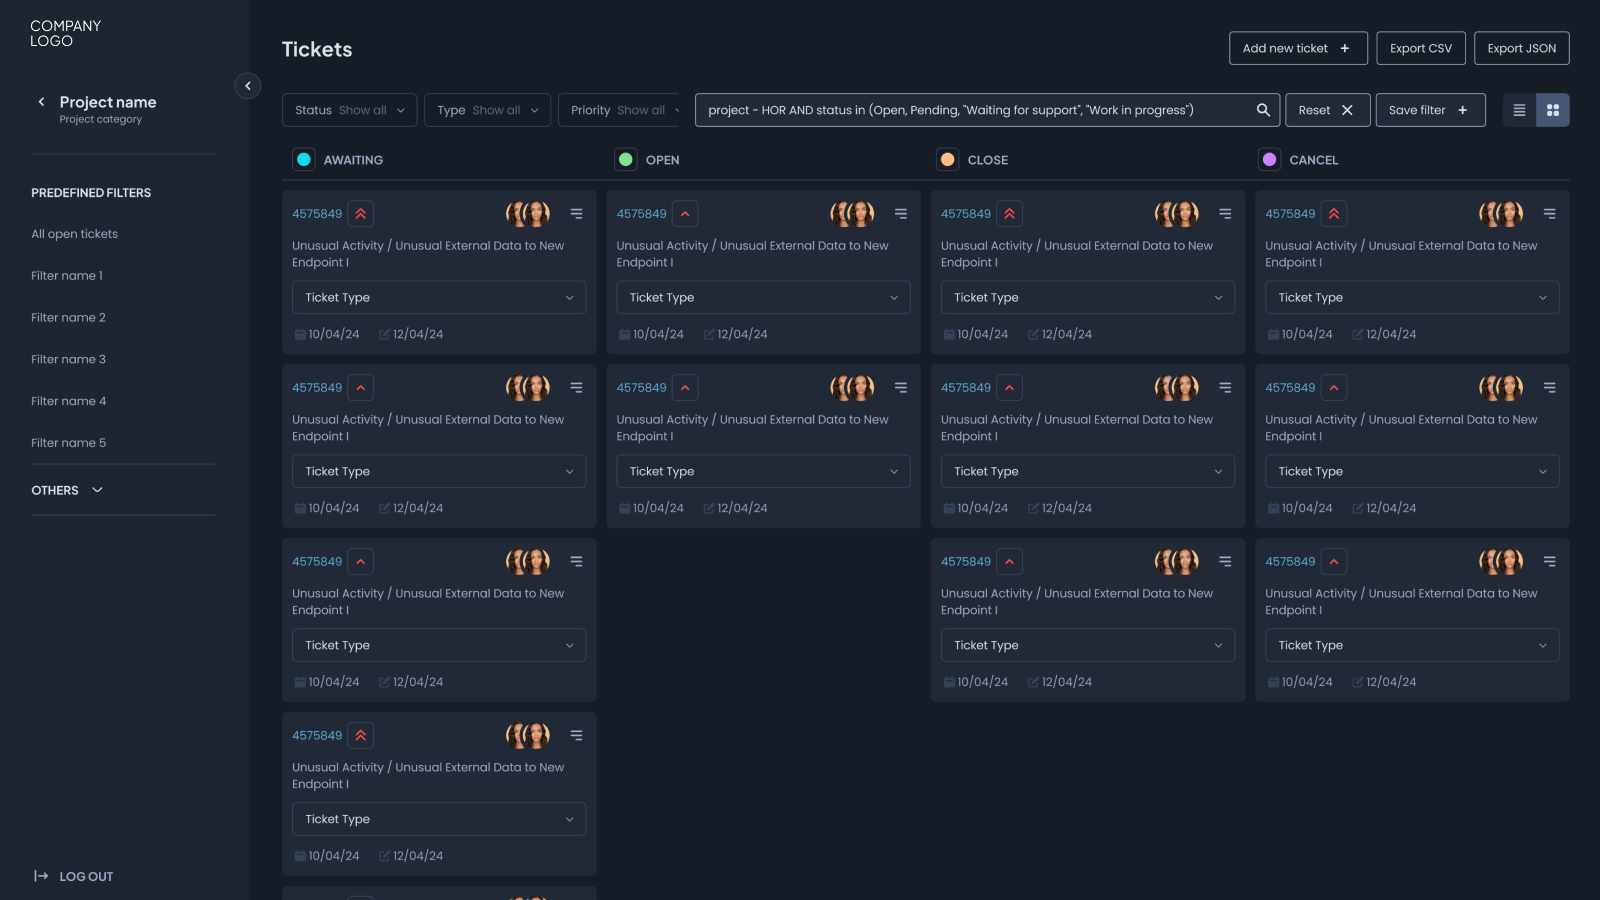Switch to list view layout

[x=1519, y=110]
